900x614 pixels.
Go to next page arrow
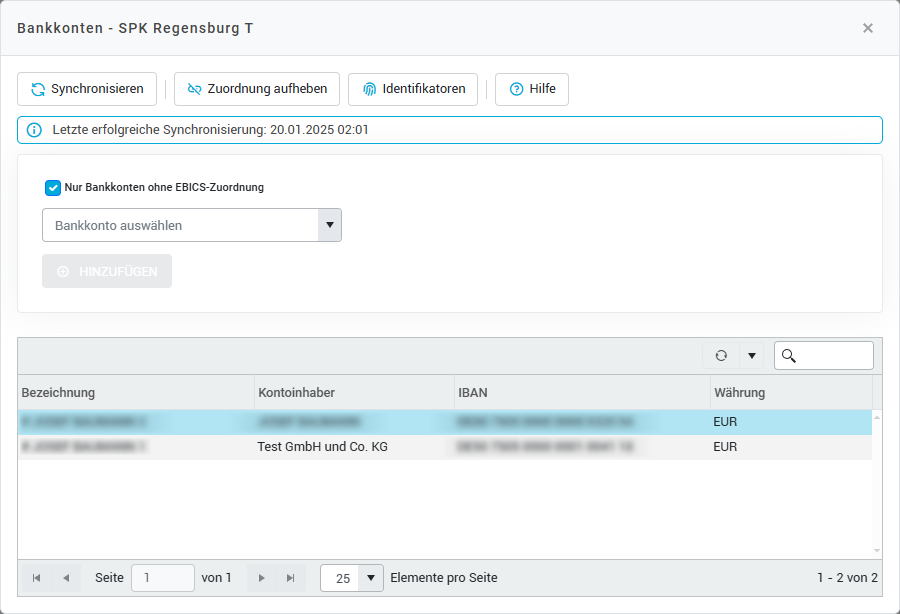(x=262, y=578)
